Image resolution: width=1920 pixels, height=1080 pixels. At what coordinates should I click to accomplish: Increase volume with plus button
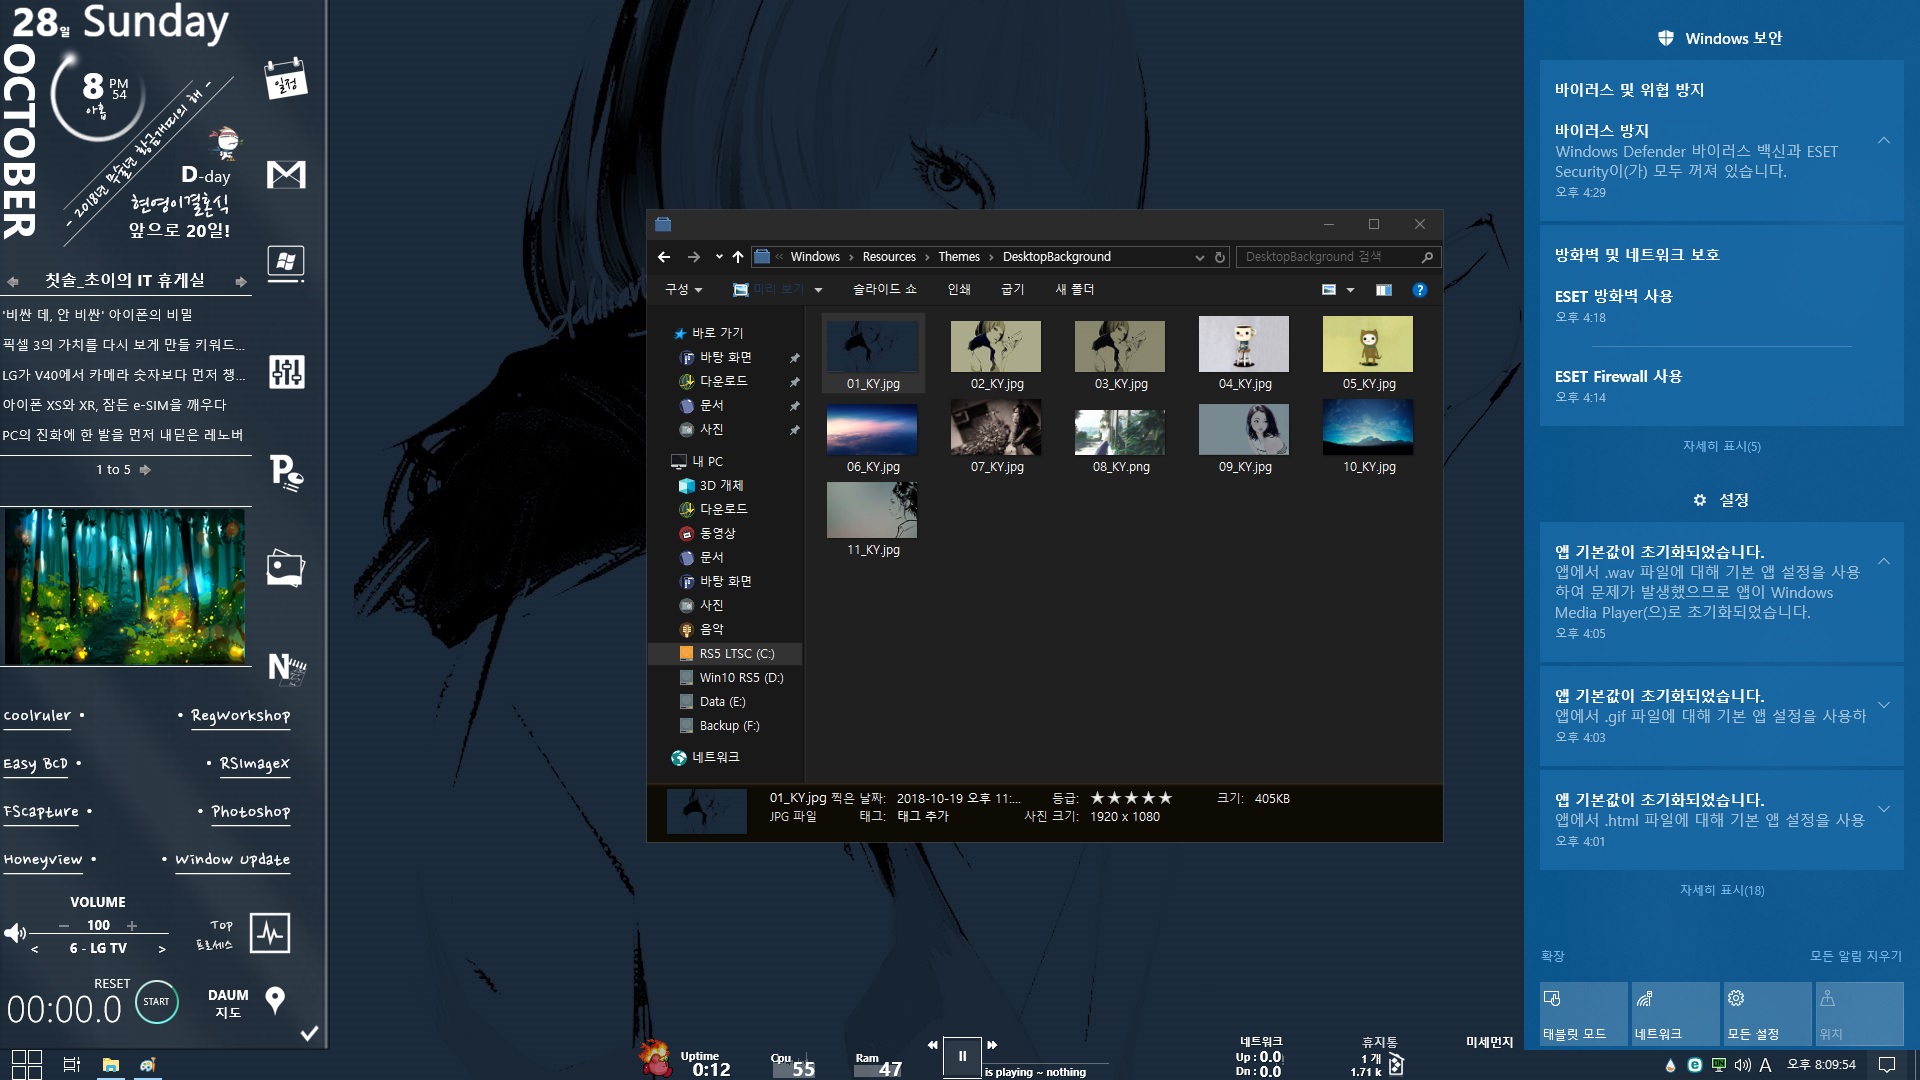pos(132,926)
